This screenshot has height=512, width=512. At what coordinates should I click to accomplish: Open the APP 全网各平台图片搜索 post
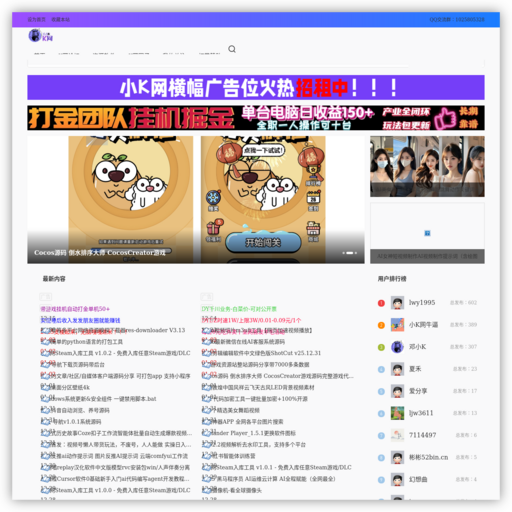point(243,422)
